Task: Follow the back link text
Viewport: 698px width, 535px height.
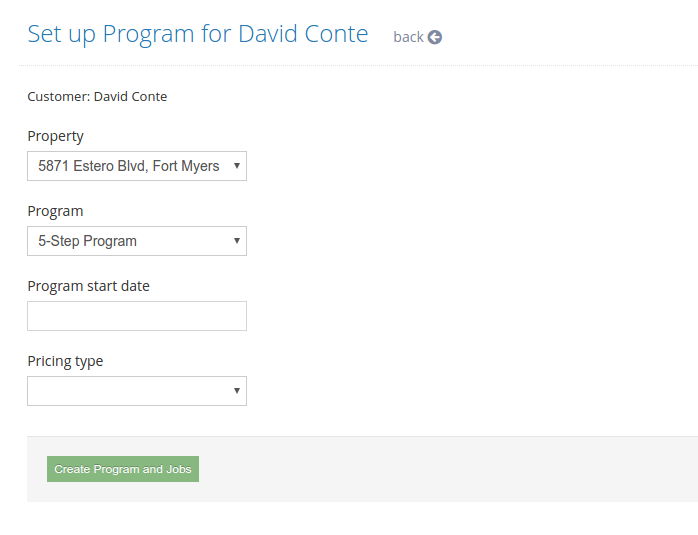Action: pyautogui.click(x=408, y=37)
